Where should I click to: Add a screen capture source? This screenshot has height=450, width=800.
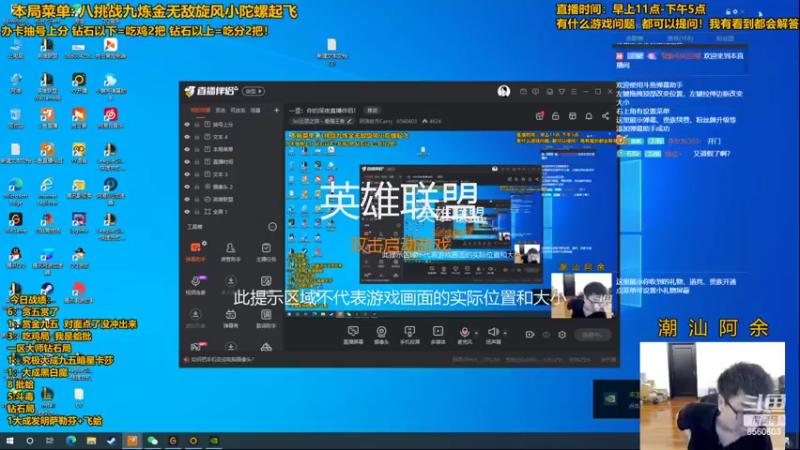(x=353, y=335)
